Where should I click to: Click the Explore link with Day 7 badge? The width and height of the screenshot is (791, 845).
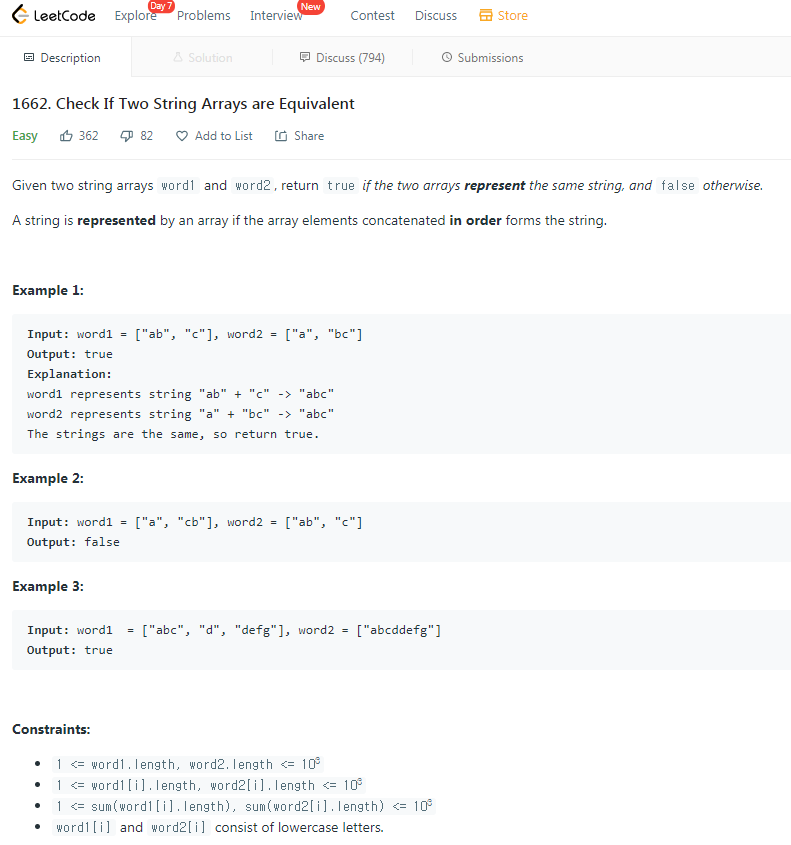[x=135, y=15]
